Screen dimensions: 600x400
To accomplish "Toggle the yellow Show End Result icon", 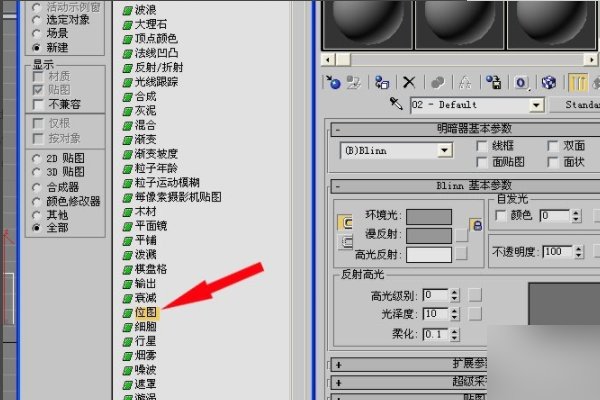I will click(x=577, y=82).
